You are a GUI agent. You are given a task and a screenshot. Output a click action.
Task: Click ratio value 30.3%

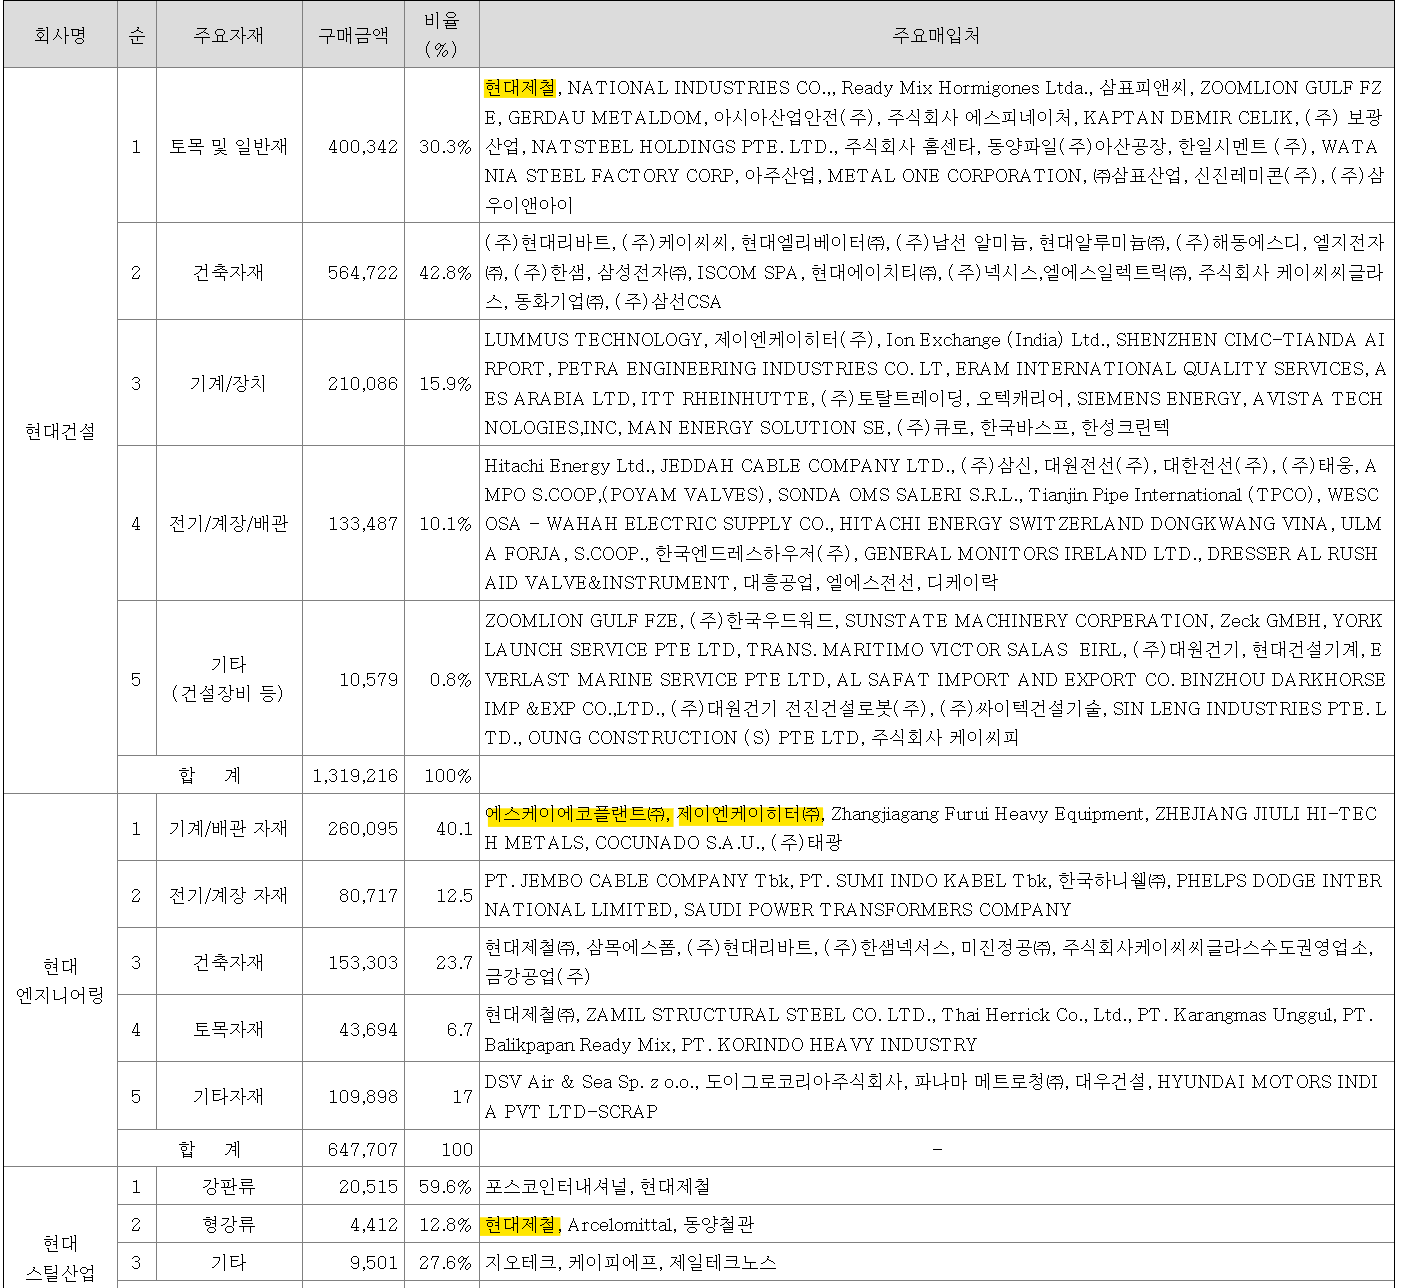tap(445, 146)
